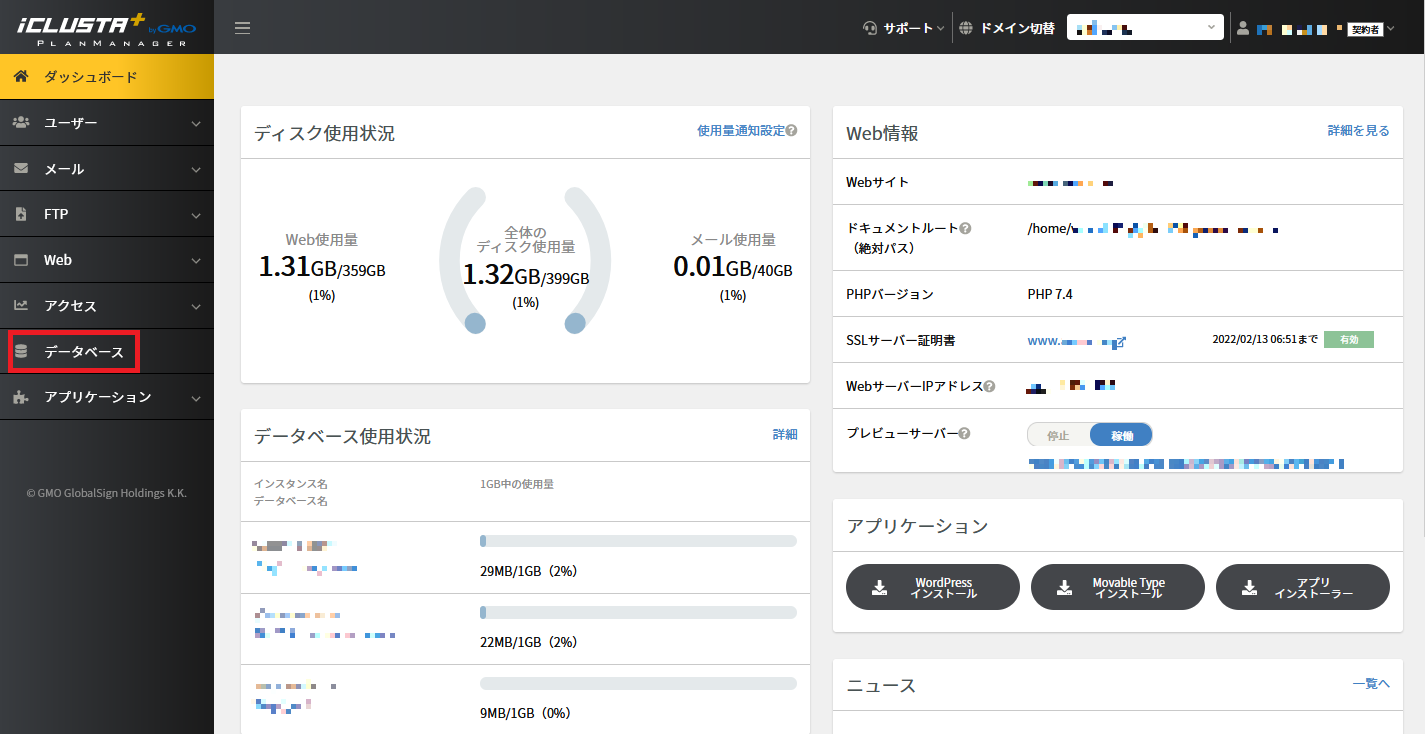Click help icon next to WebサーバーIPアドレス
The image size is (1425, 734).
[x=989, y=386]
